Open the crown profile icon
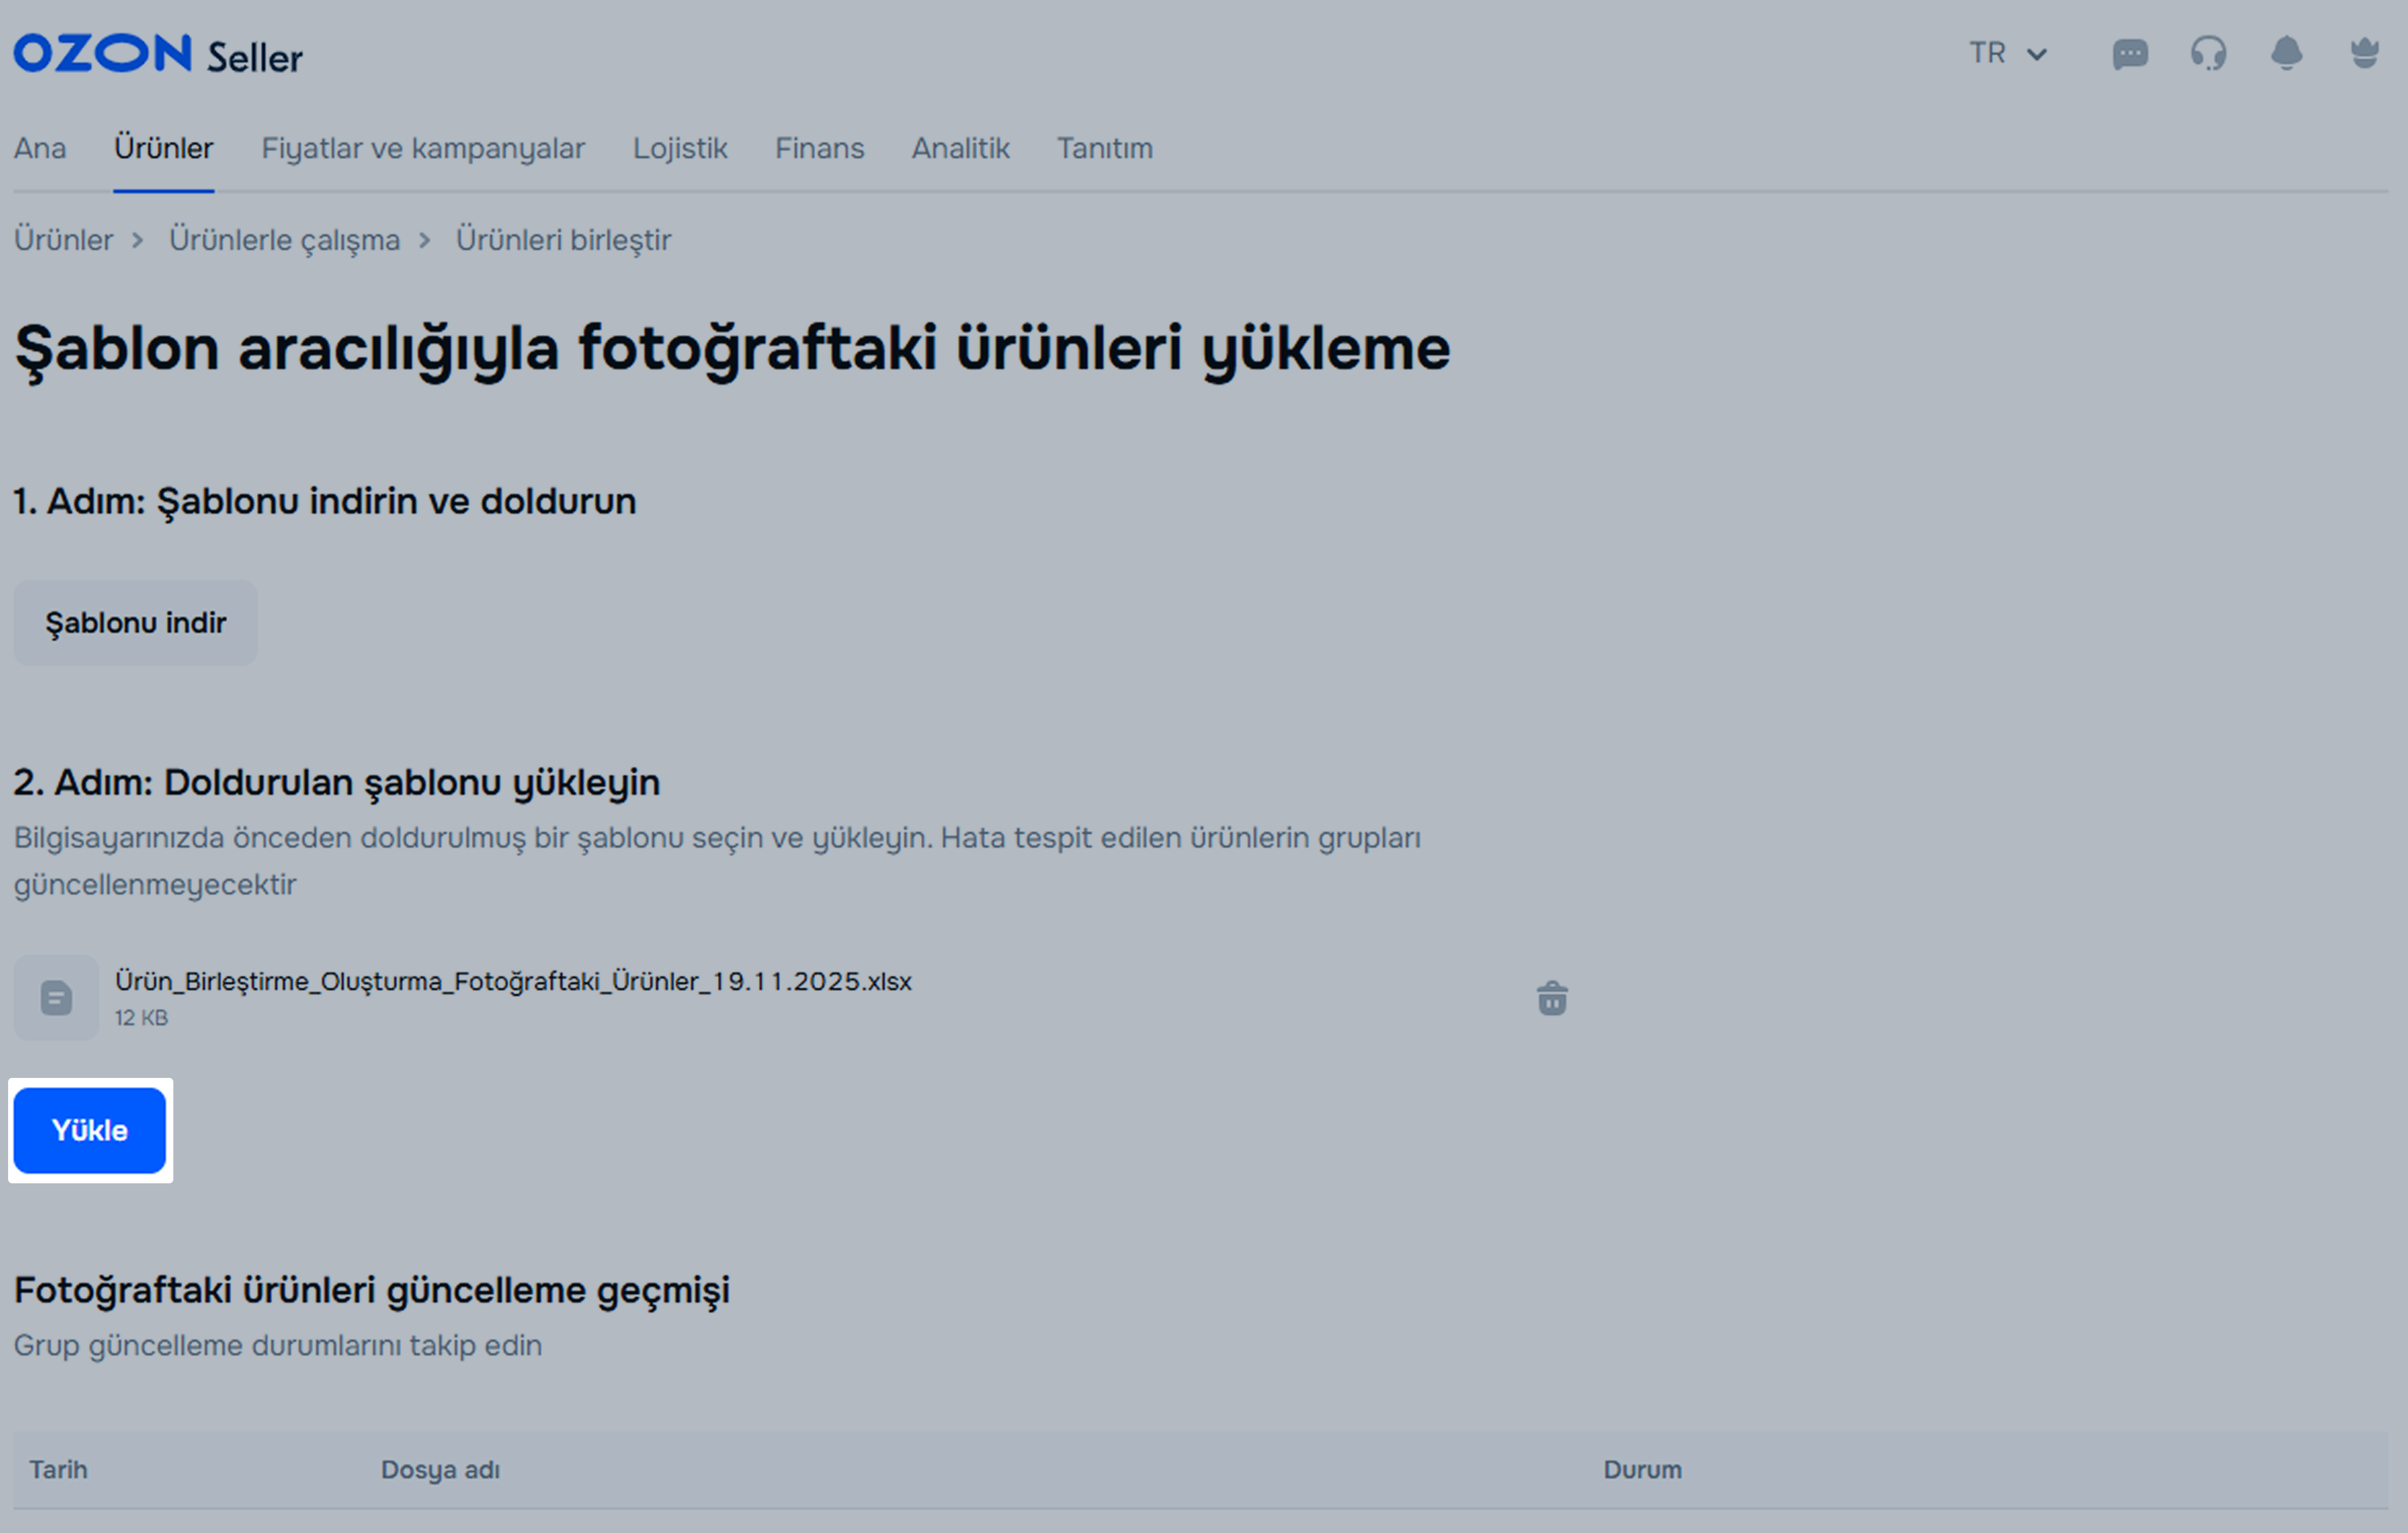The image size is (2408, 1533). click(x=2364, y=53)
